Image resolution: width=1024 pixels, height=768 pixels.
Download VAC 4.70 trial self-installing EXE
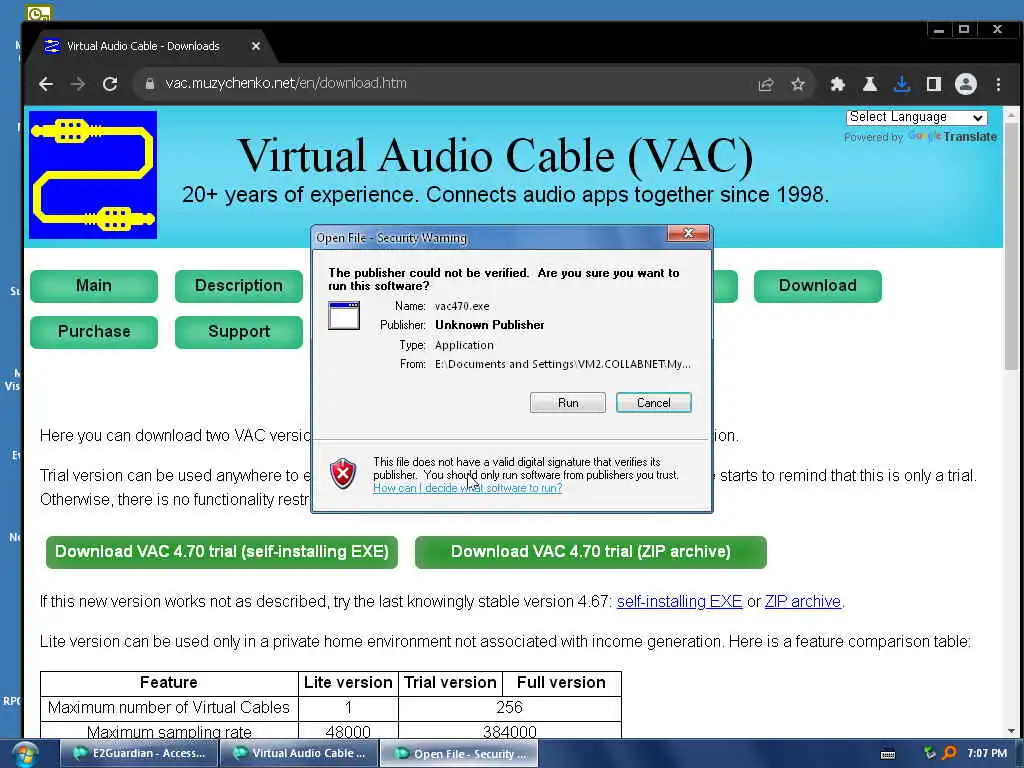point(221,552)
